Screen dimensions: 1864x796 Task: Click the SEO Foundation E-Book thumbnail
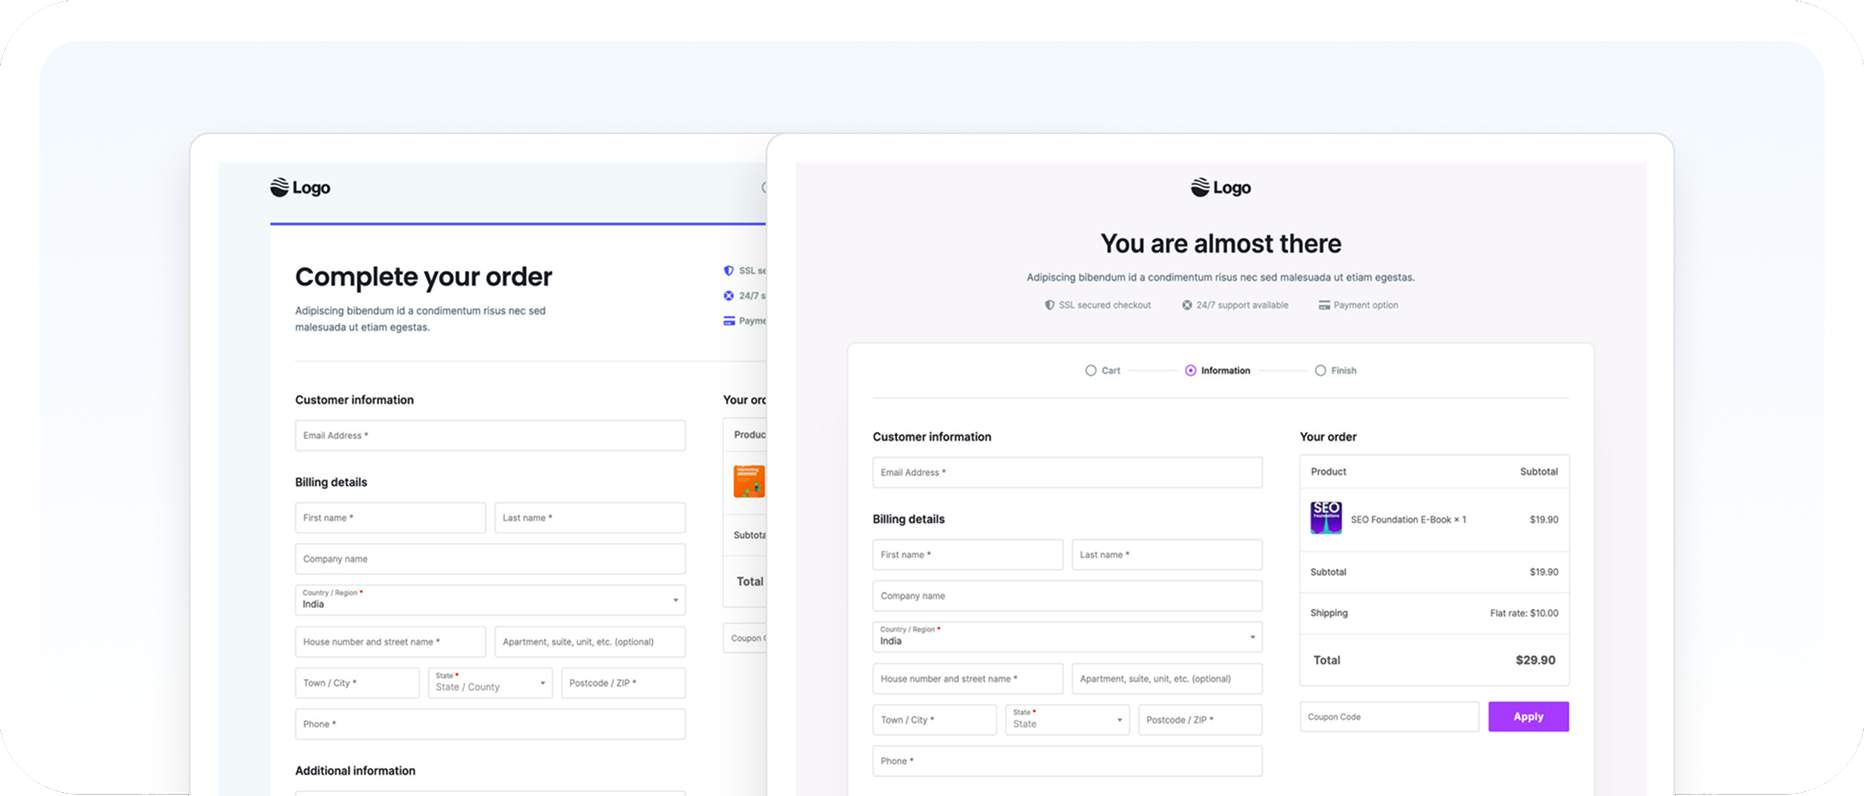tap(1326, 518)
